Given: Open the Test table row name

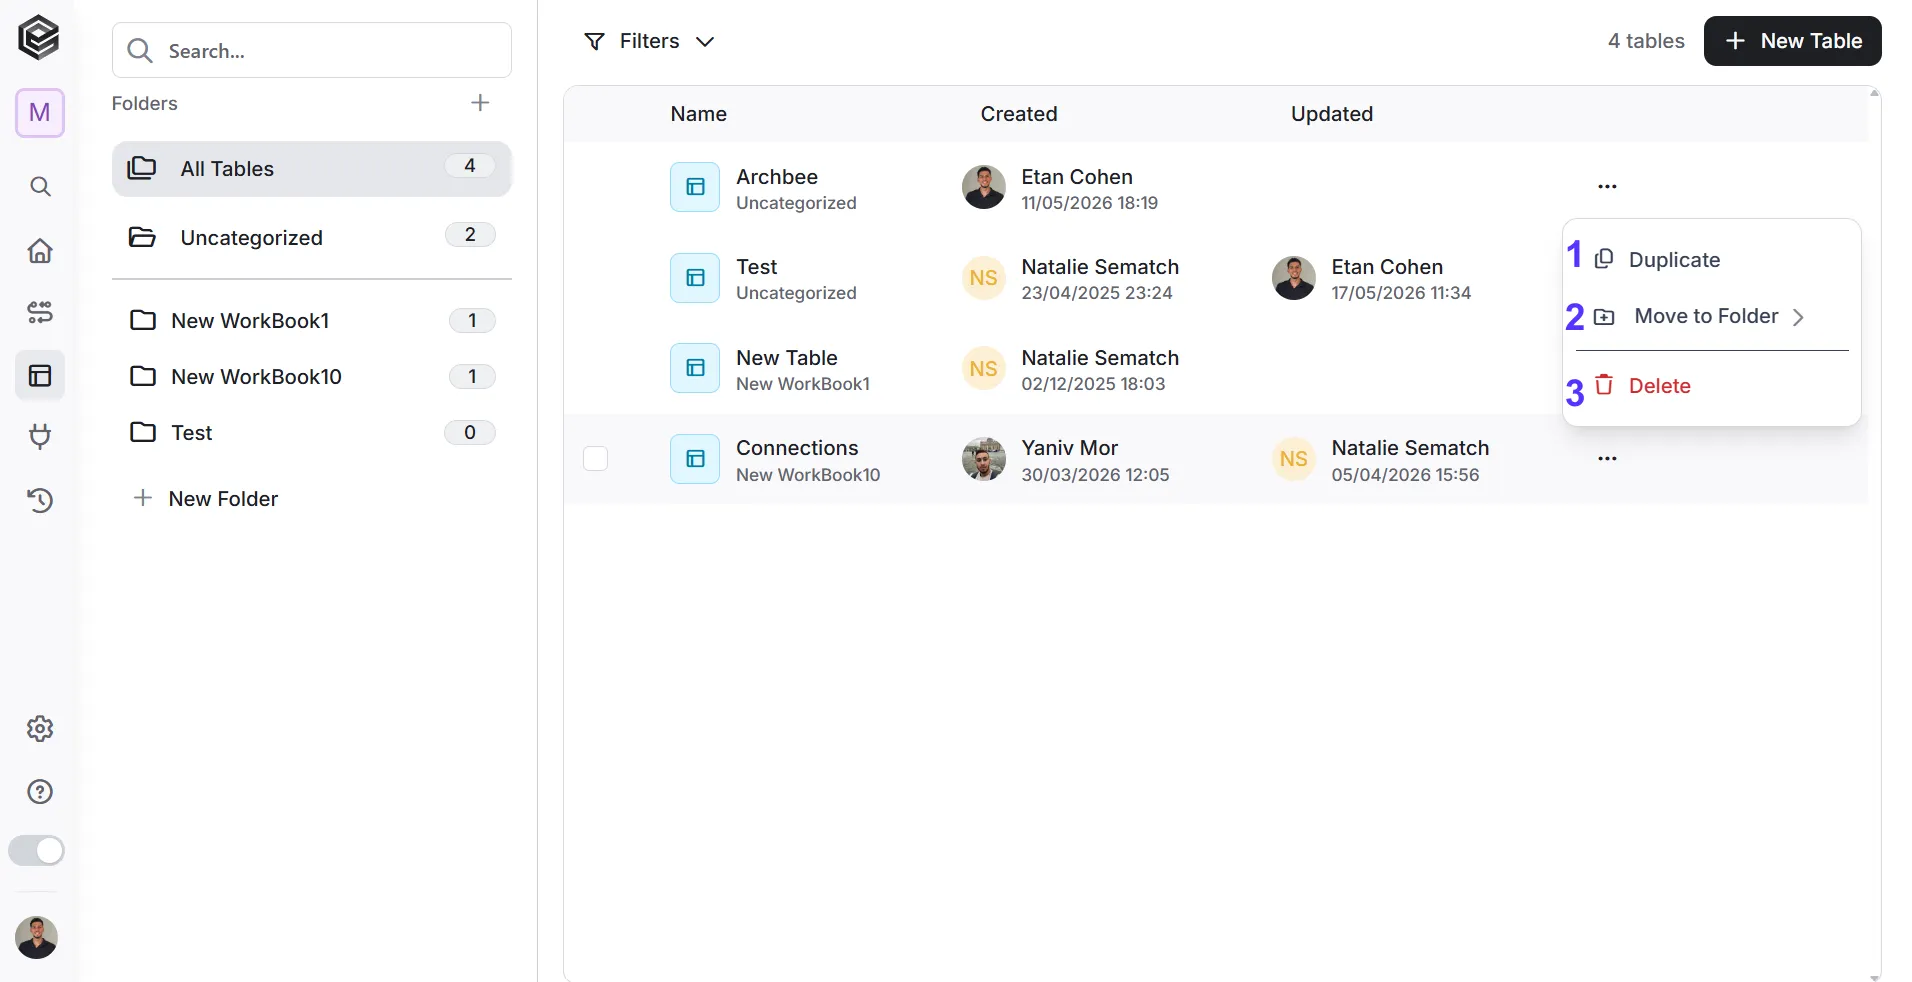Looking at the screenshot, I should tap(756, 267).
